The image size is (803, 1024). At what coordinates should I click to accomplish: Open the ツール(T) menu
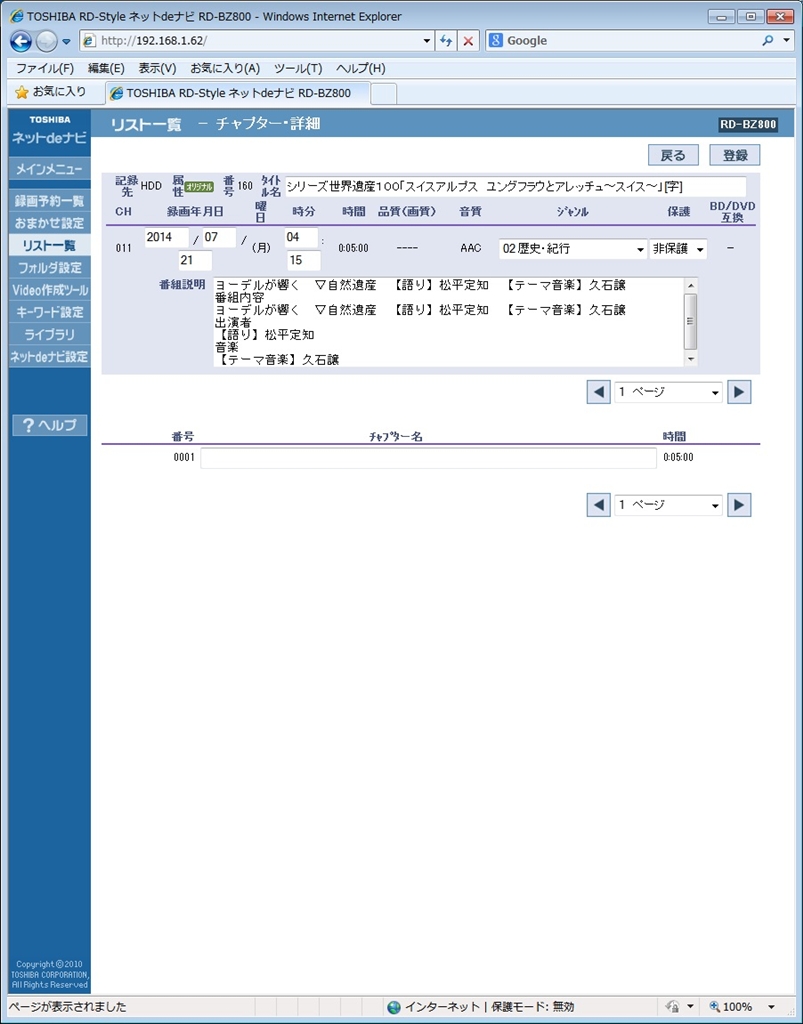click(298, 68)
